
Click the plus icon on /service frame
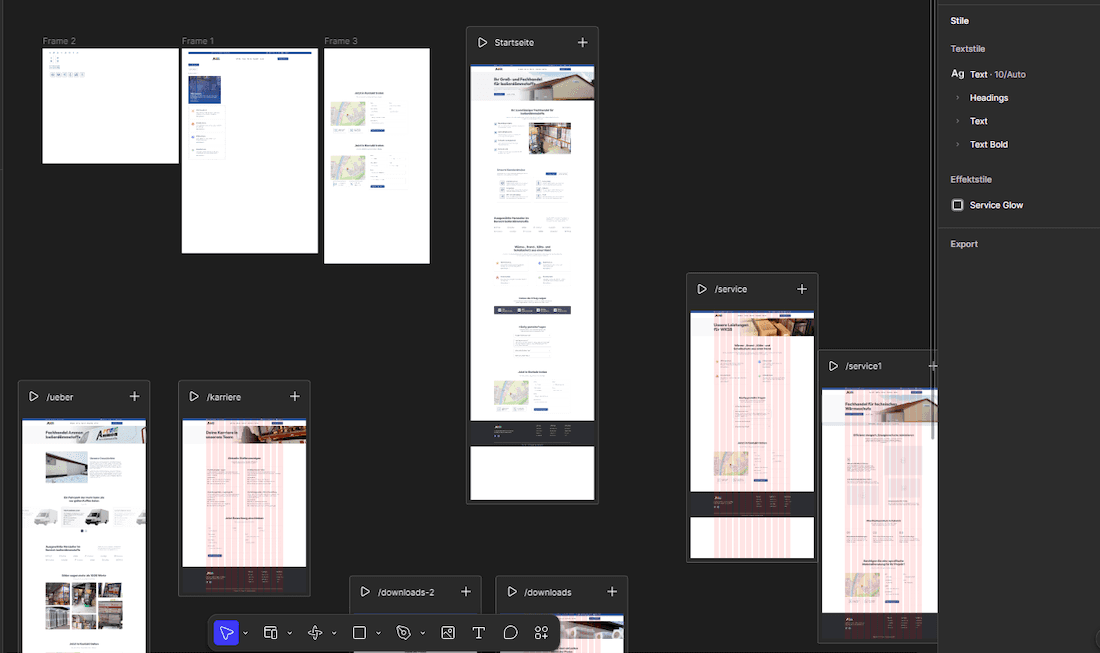click(x=801, y=289)
